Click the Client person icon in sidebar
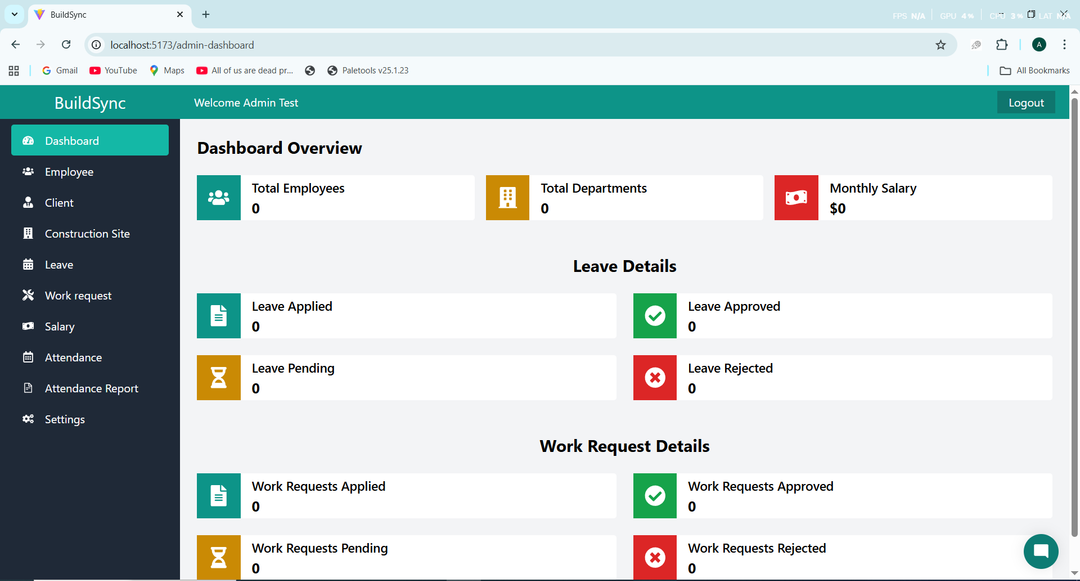This screenshot has width=1080, height=581. click(x=28, y=202)
